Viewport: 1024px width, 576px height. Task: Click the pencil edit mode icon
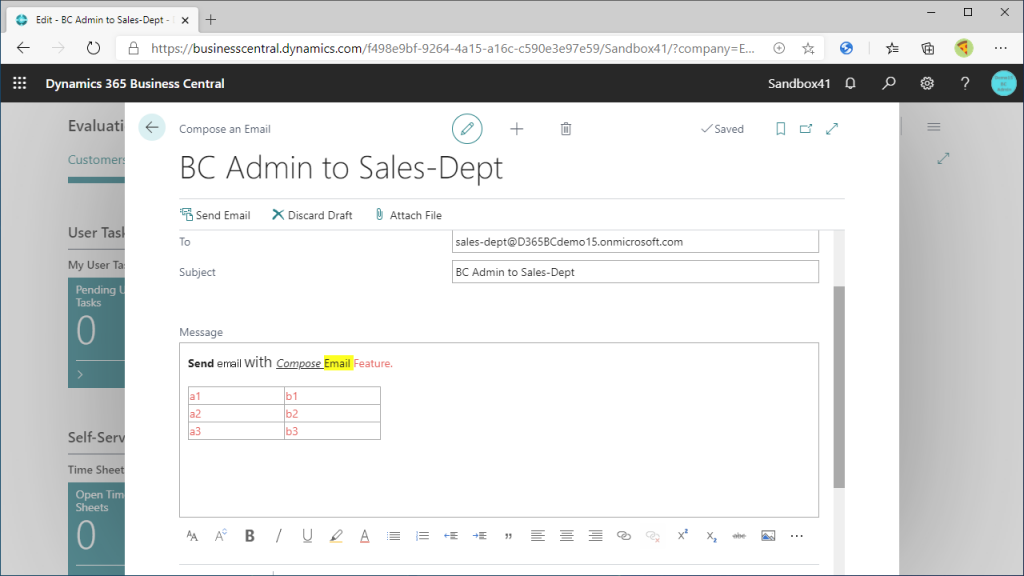(467, 129)
